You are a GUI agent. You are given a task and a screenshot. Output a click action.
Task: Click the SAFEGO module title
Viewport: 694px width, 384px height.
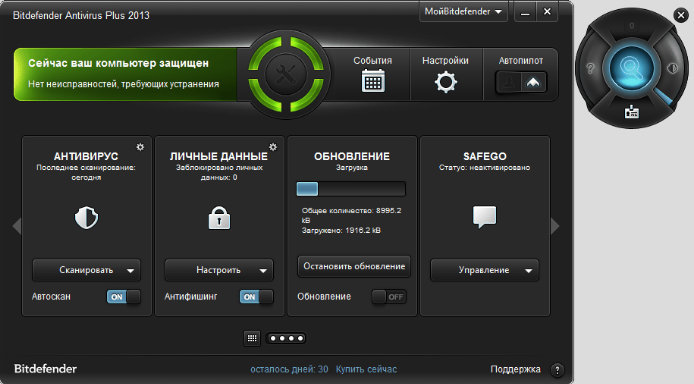click(485, 156)
